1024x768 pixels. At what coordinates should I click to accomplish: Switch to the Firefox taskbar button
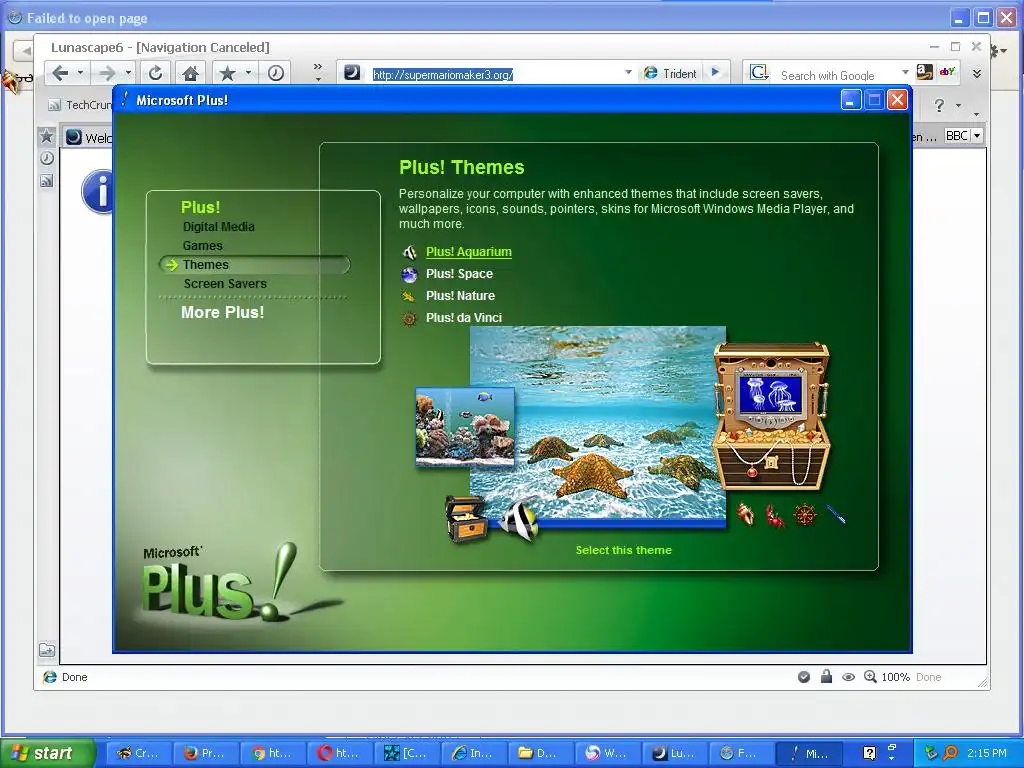pos(205,753)
